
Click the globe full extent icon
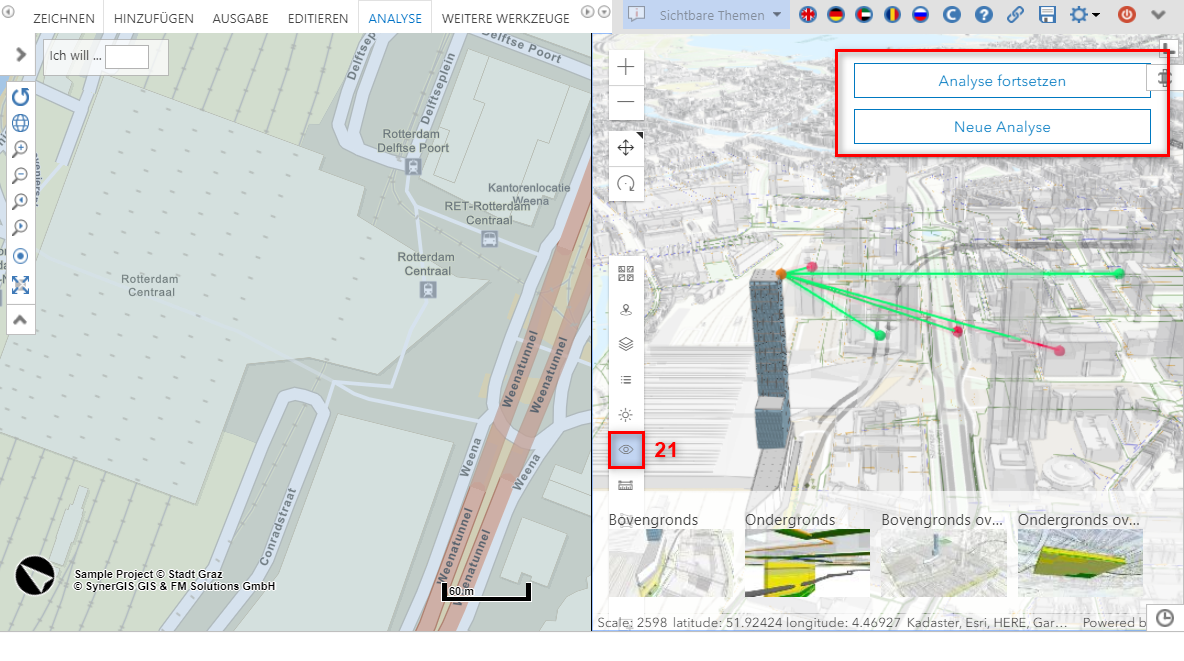[20, 123]
